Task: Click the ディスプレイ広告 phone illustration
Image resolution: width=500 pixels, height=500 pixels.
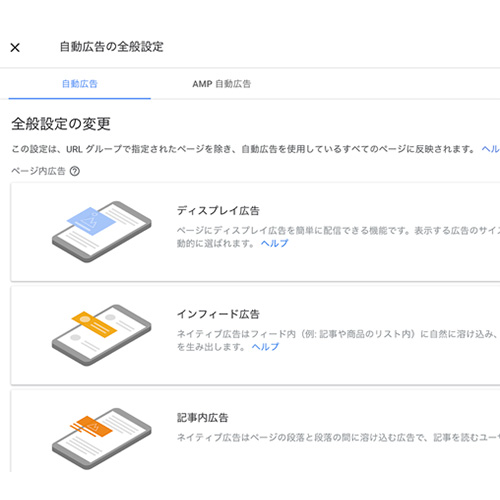Action: pos(102,232)
